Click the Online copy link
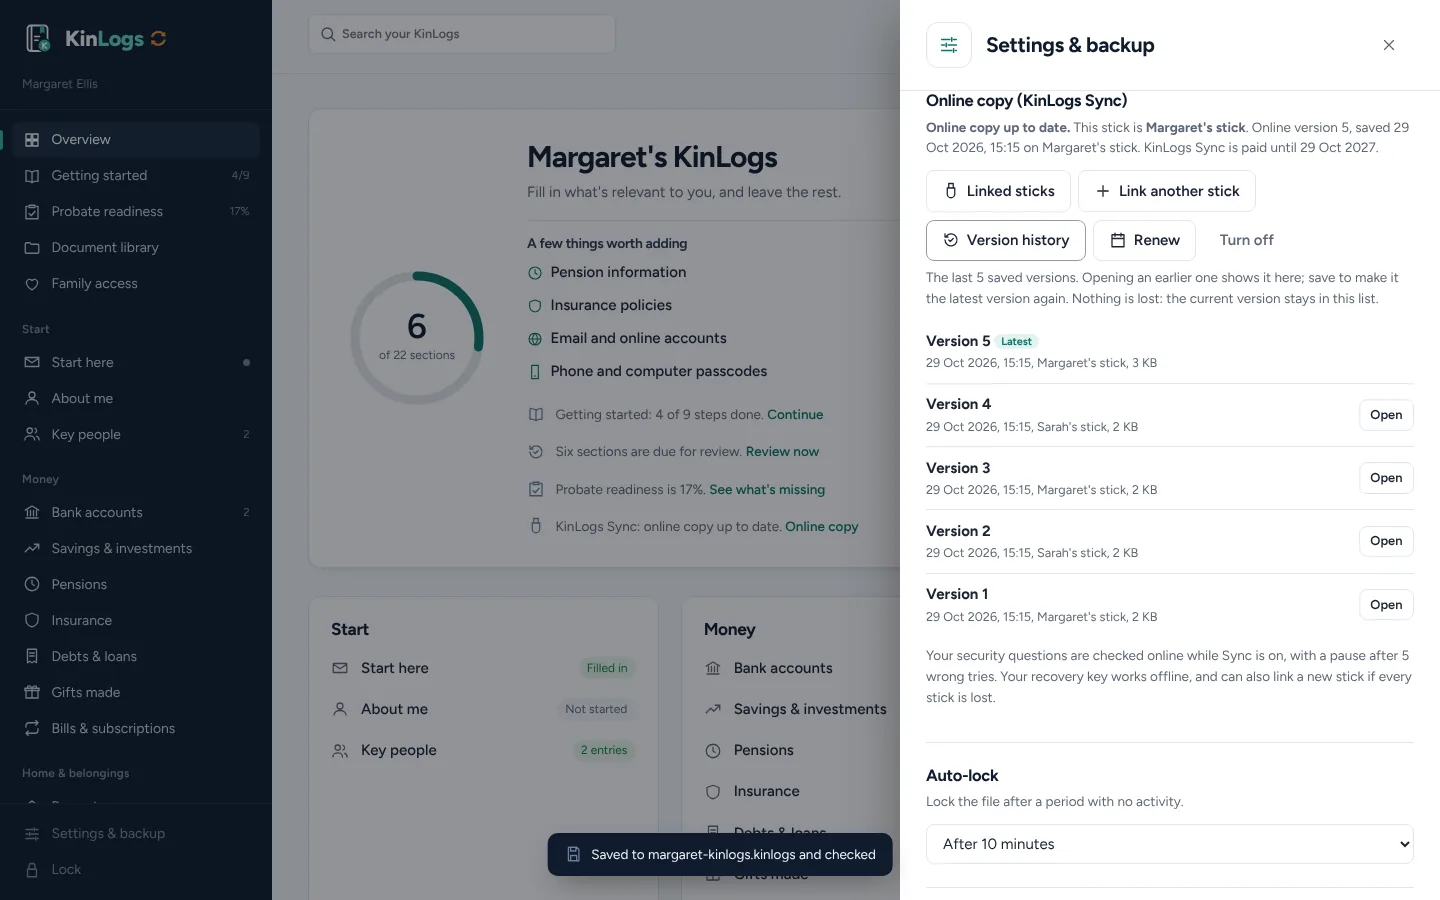 pos(822,527)
